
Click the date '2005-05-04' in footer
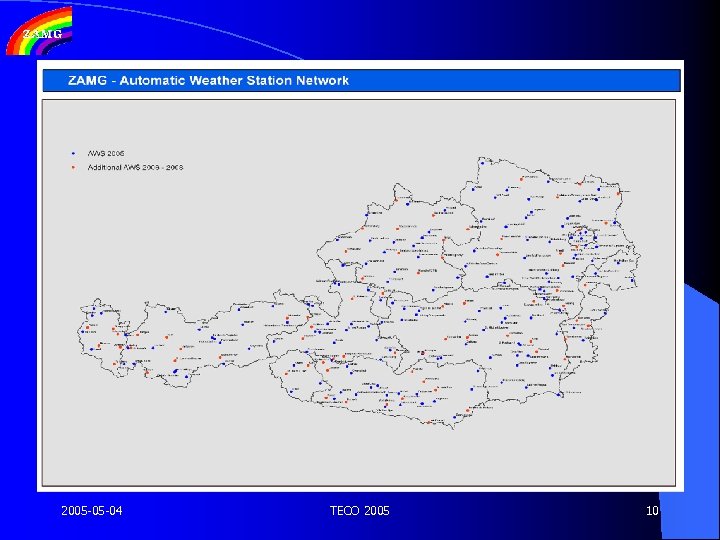pyautogui.click(x=92, y=511)
